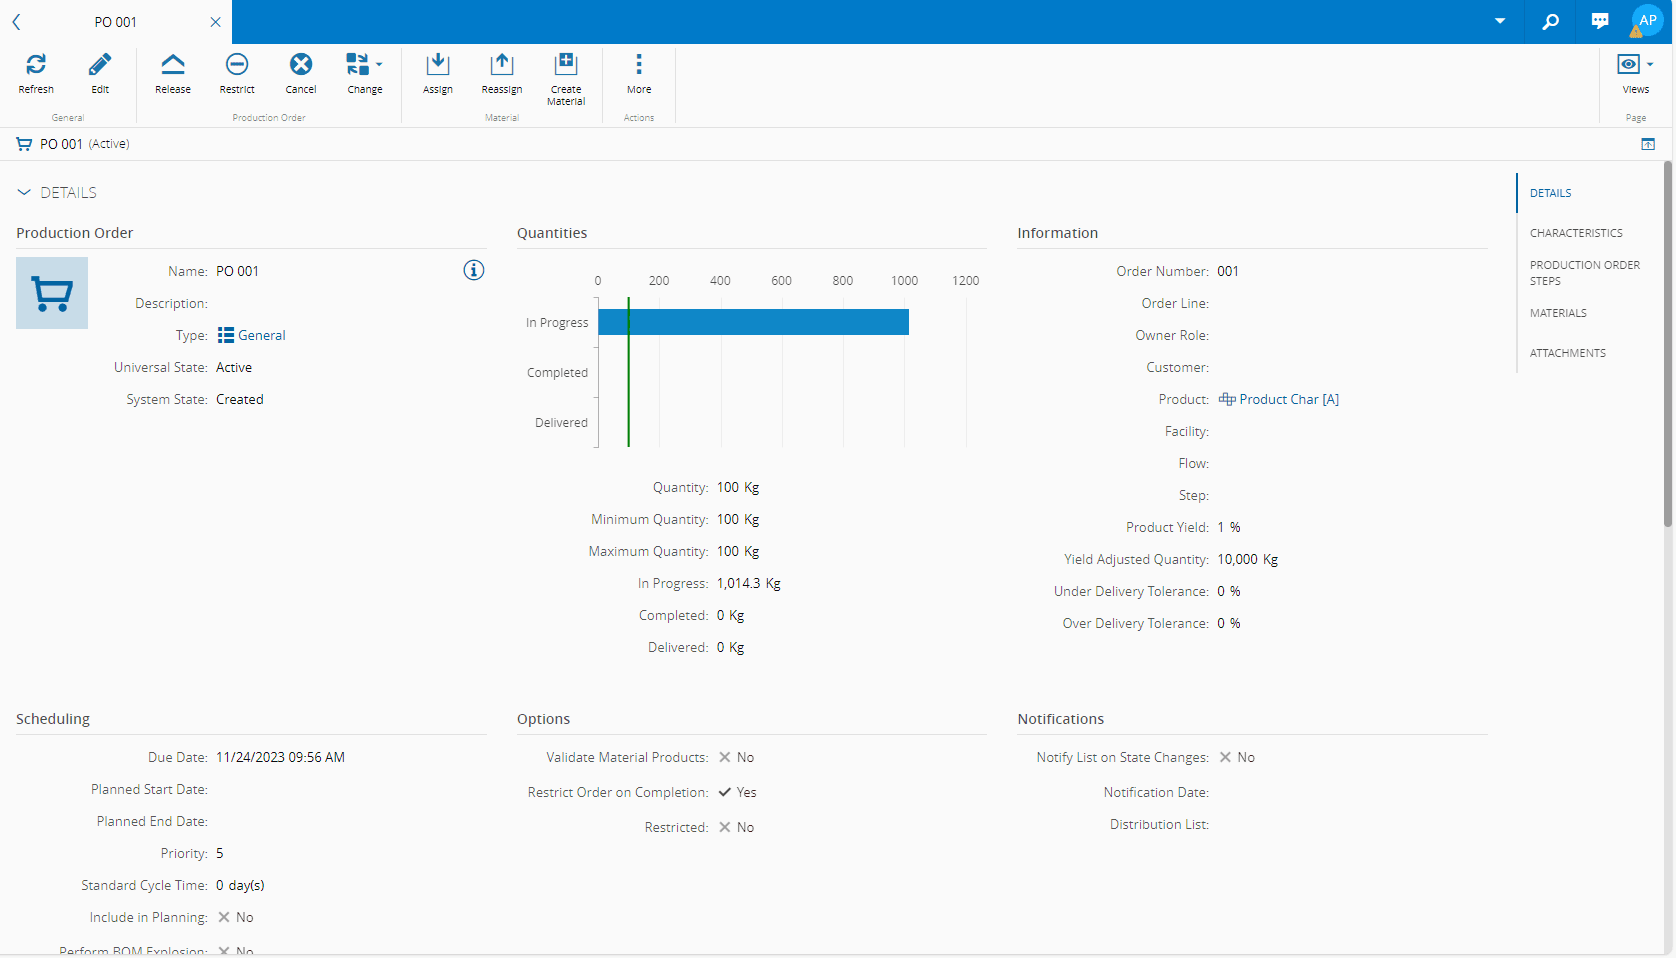
Task: Cancel the production order
Action: pos(301,65)
